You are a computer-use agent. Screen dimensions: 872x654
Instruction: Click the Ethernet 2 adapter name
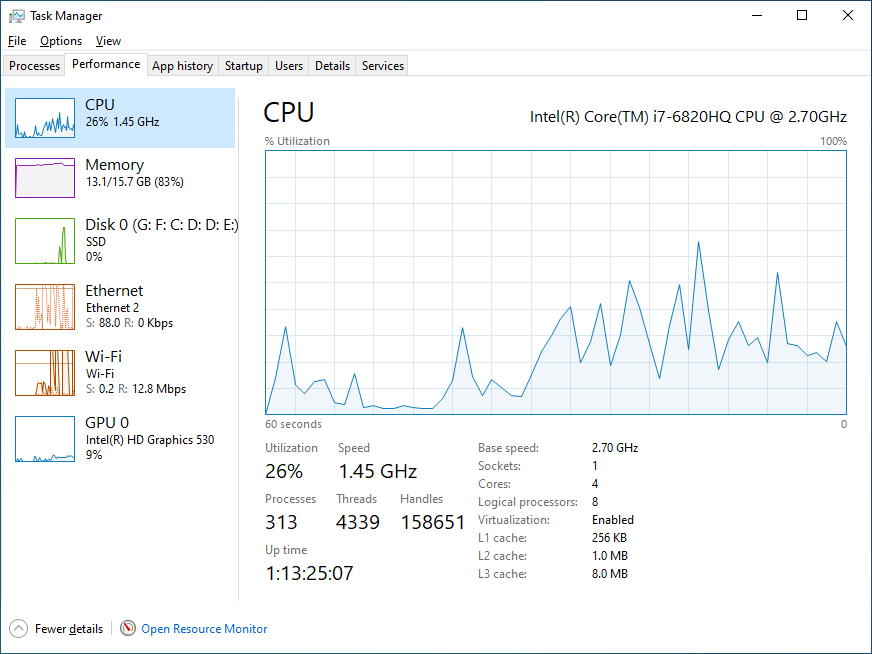tap(112, 308)
